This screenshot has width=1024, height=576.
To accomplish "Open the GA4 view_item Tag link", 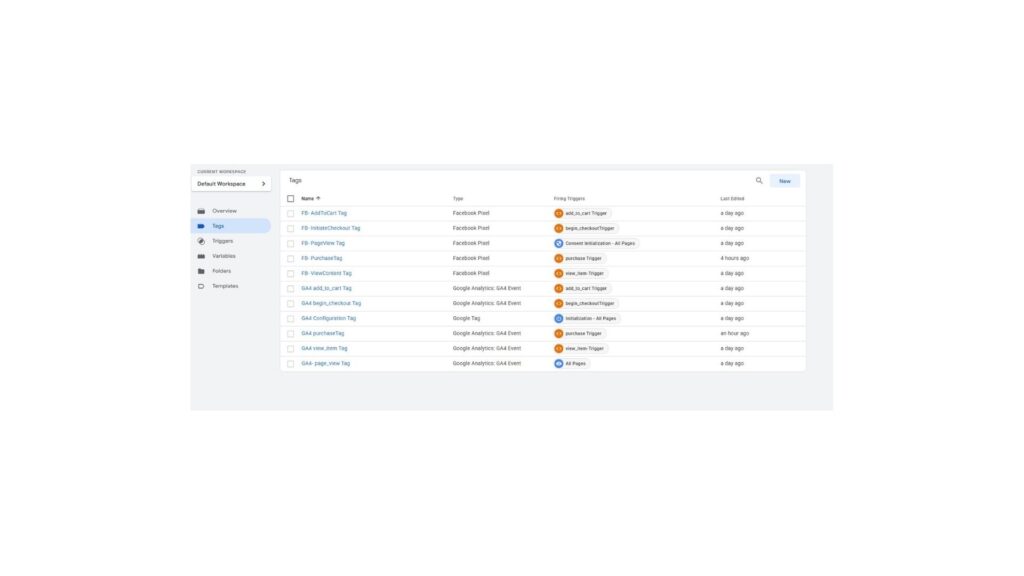I will click(x=324, y=349).
